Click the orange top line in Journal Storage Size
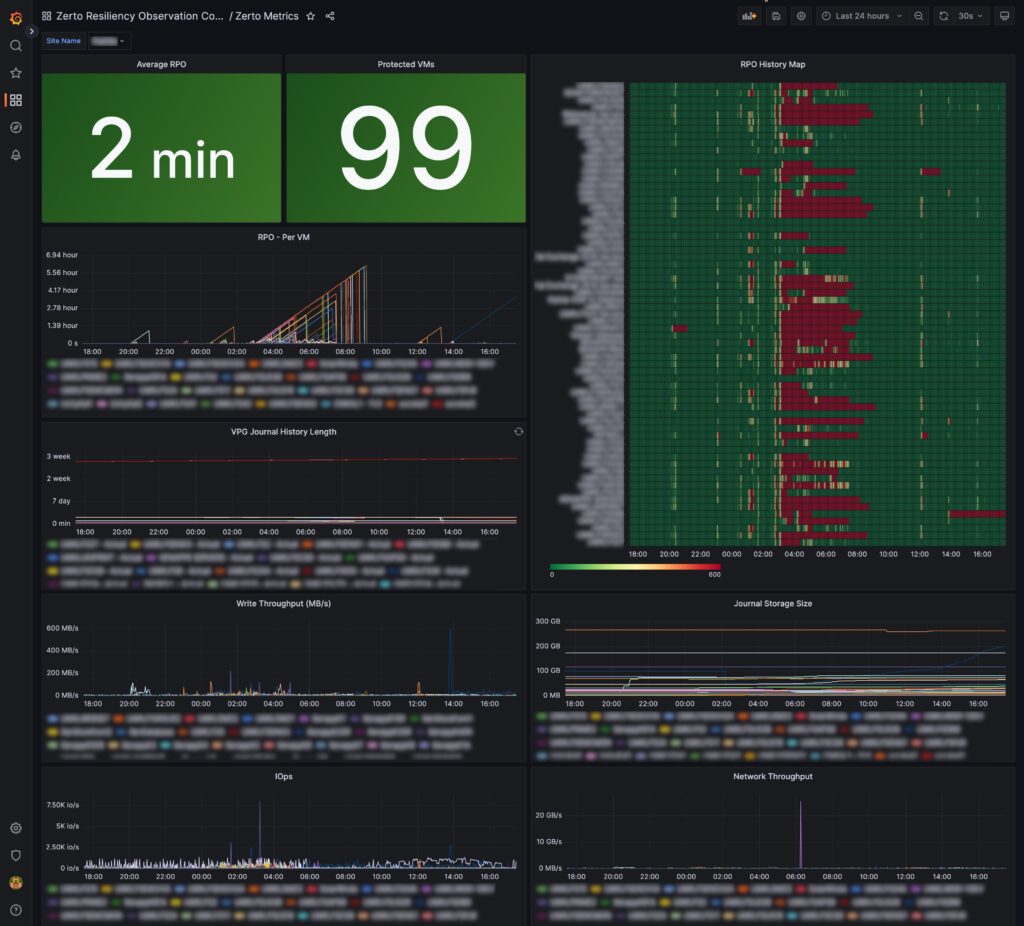This screenshot has height=926, width=1024. pos(785,630)
